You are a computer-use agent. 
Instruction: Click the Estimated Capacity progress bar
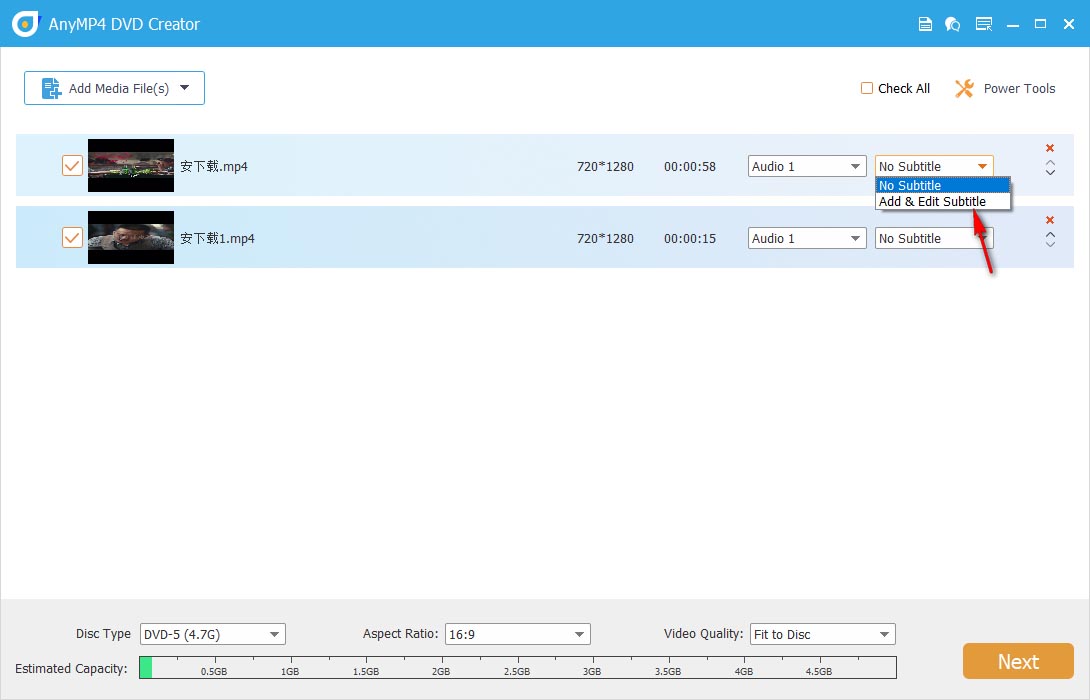518,667
